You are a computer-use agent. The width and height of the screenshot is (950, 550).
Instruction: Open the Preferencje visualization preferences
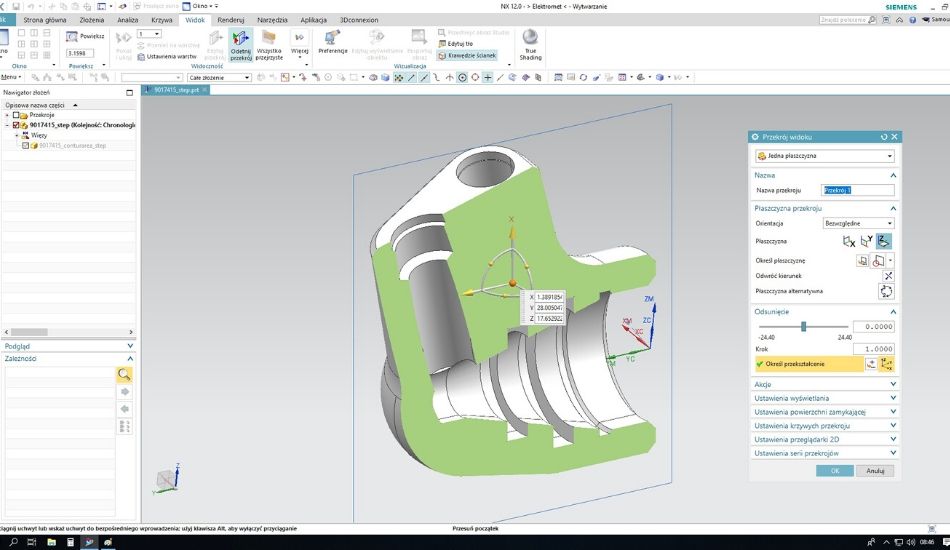tap(333, 42)
